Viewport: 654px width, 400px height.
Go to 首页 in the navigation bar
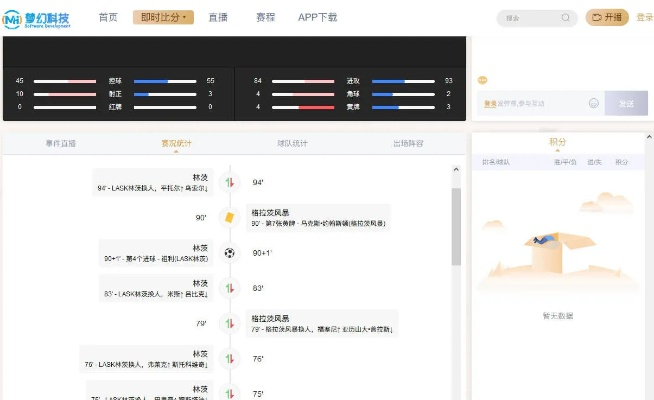tap(108, 17)
